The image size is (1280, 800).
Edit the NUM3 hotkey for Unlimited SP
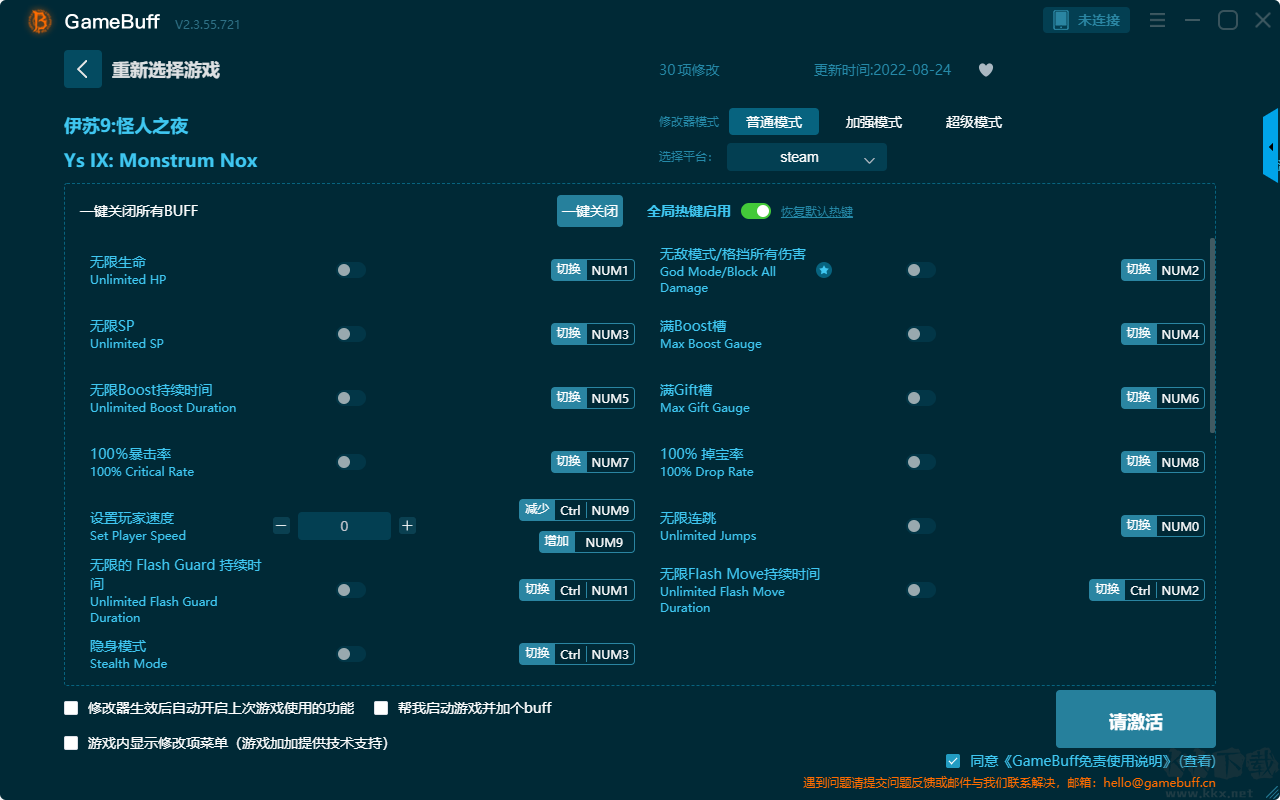point(593,334)
